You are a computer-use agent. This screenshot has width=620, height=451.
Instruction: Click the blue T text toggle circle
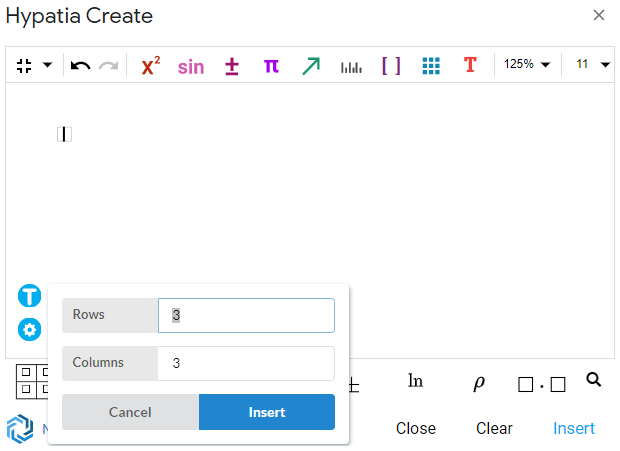click(30, 296)
